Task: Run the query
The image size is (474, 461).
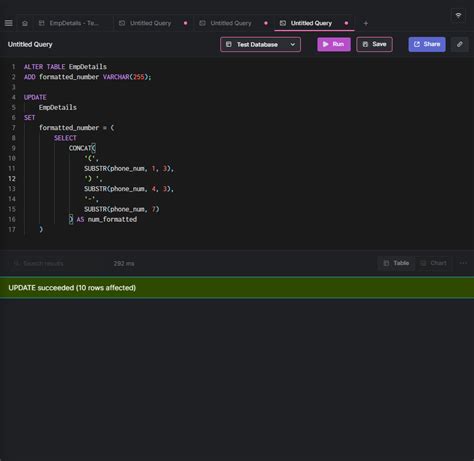Action: point(334,44)
